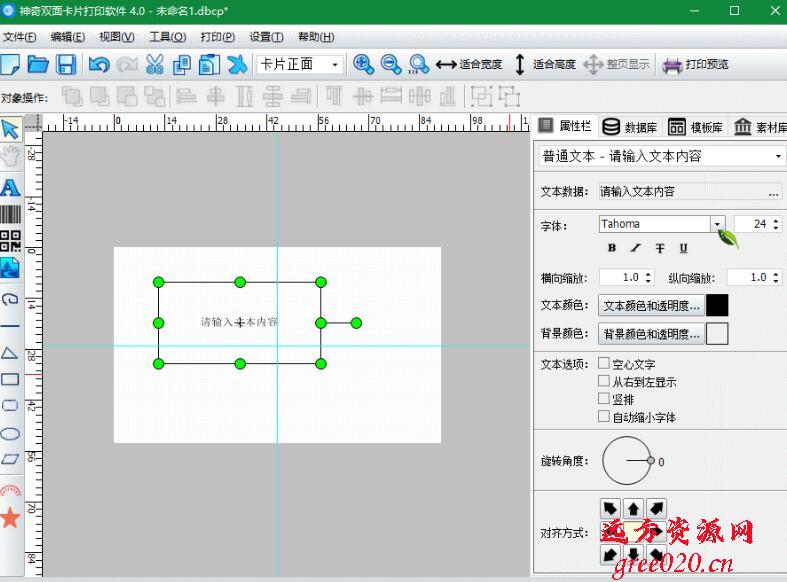Click the black text color swatch
The height and width of the screenshot is (582, 787).
coord(717,306)
